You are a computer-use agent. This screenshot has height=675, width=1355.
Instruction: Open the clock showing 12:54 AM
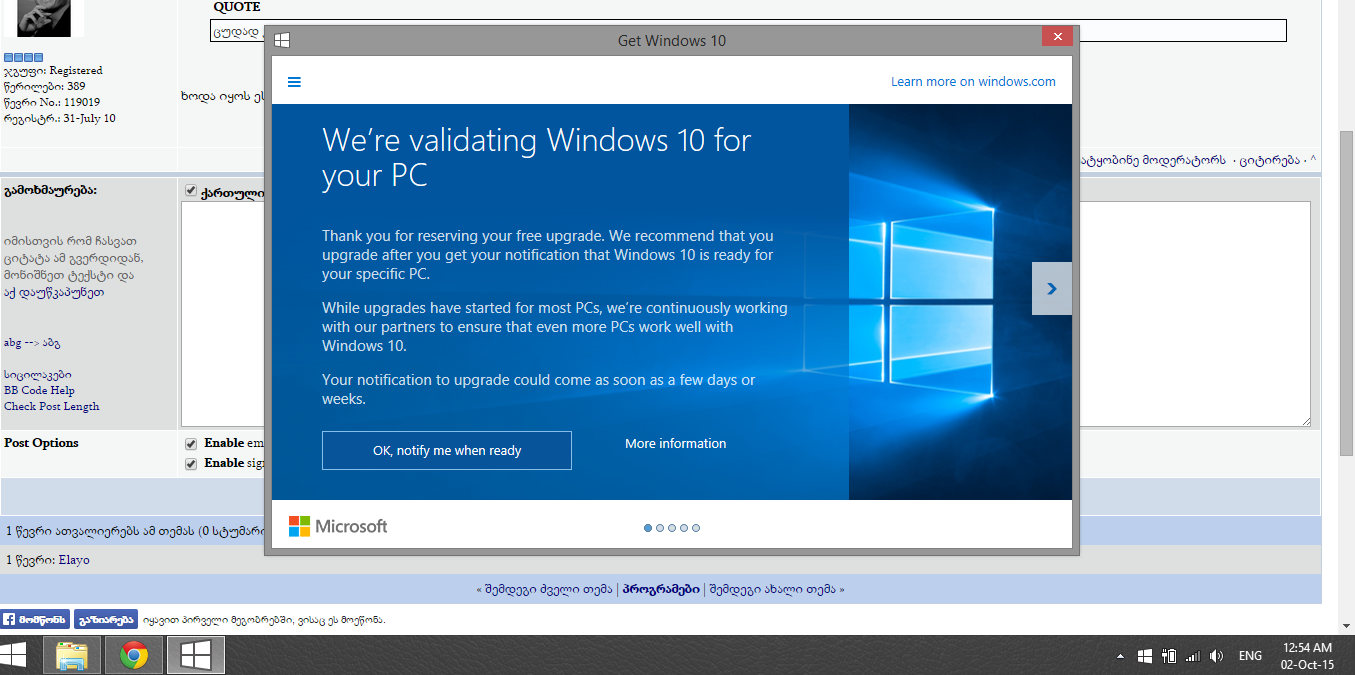pyautogui.click(x=1307, y=656)
